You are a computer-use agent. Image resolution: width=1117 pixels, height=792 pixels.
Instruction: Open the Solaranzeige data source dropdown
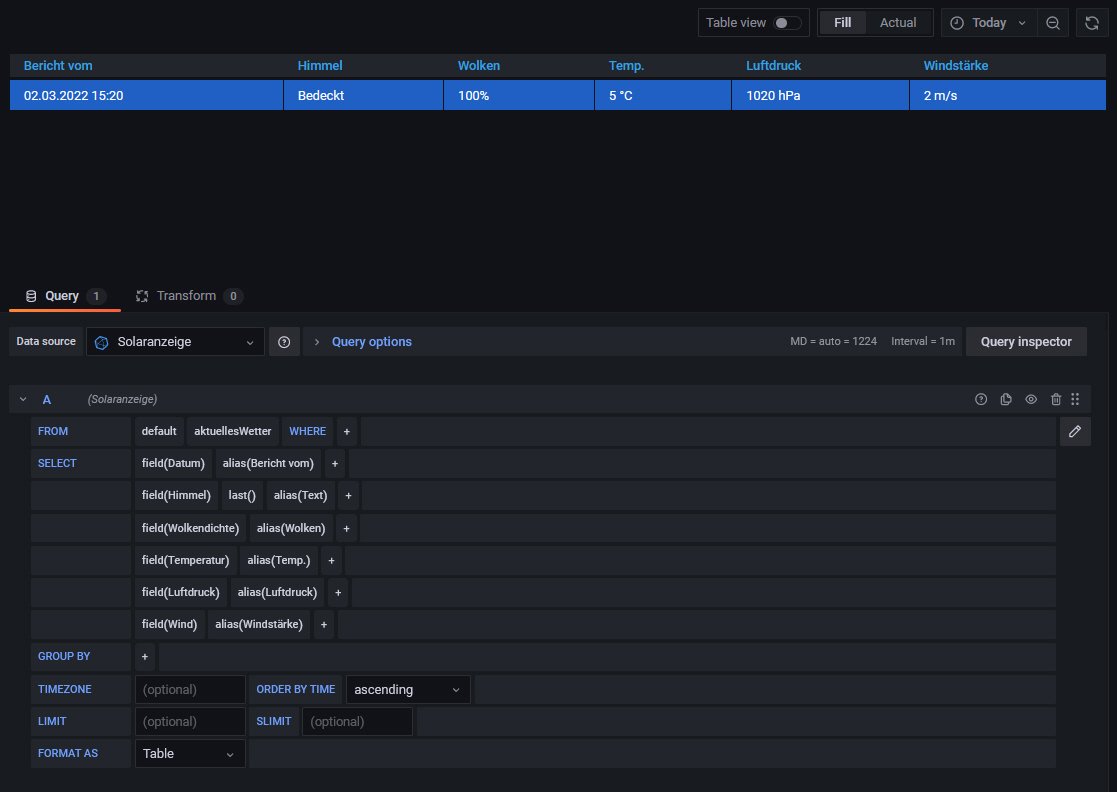[x=176, y=342]
